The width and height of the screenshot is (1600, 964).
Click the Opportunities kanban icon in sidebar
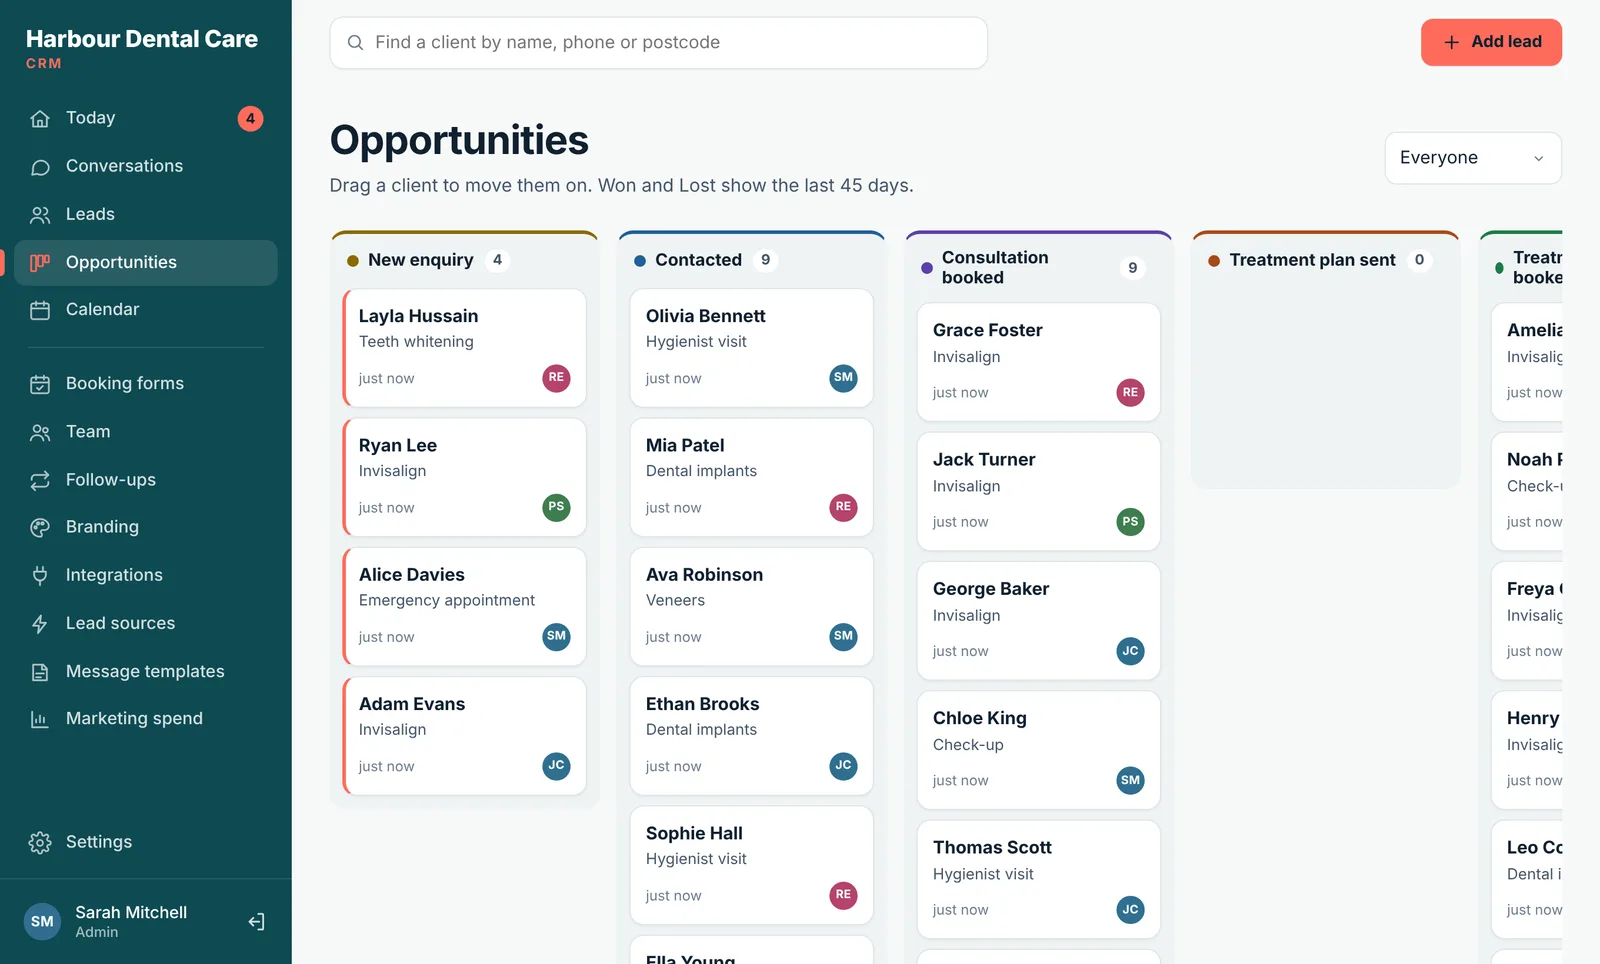(40, 263)
